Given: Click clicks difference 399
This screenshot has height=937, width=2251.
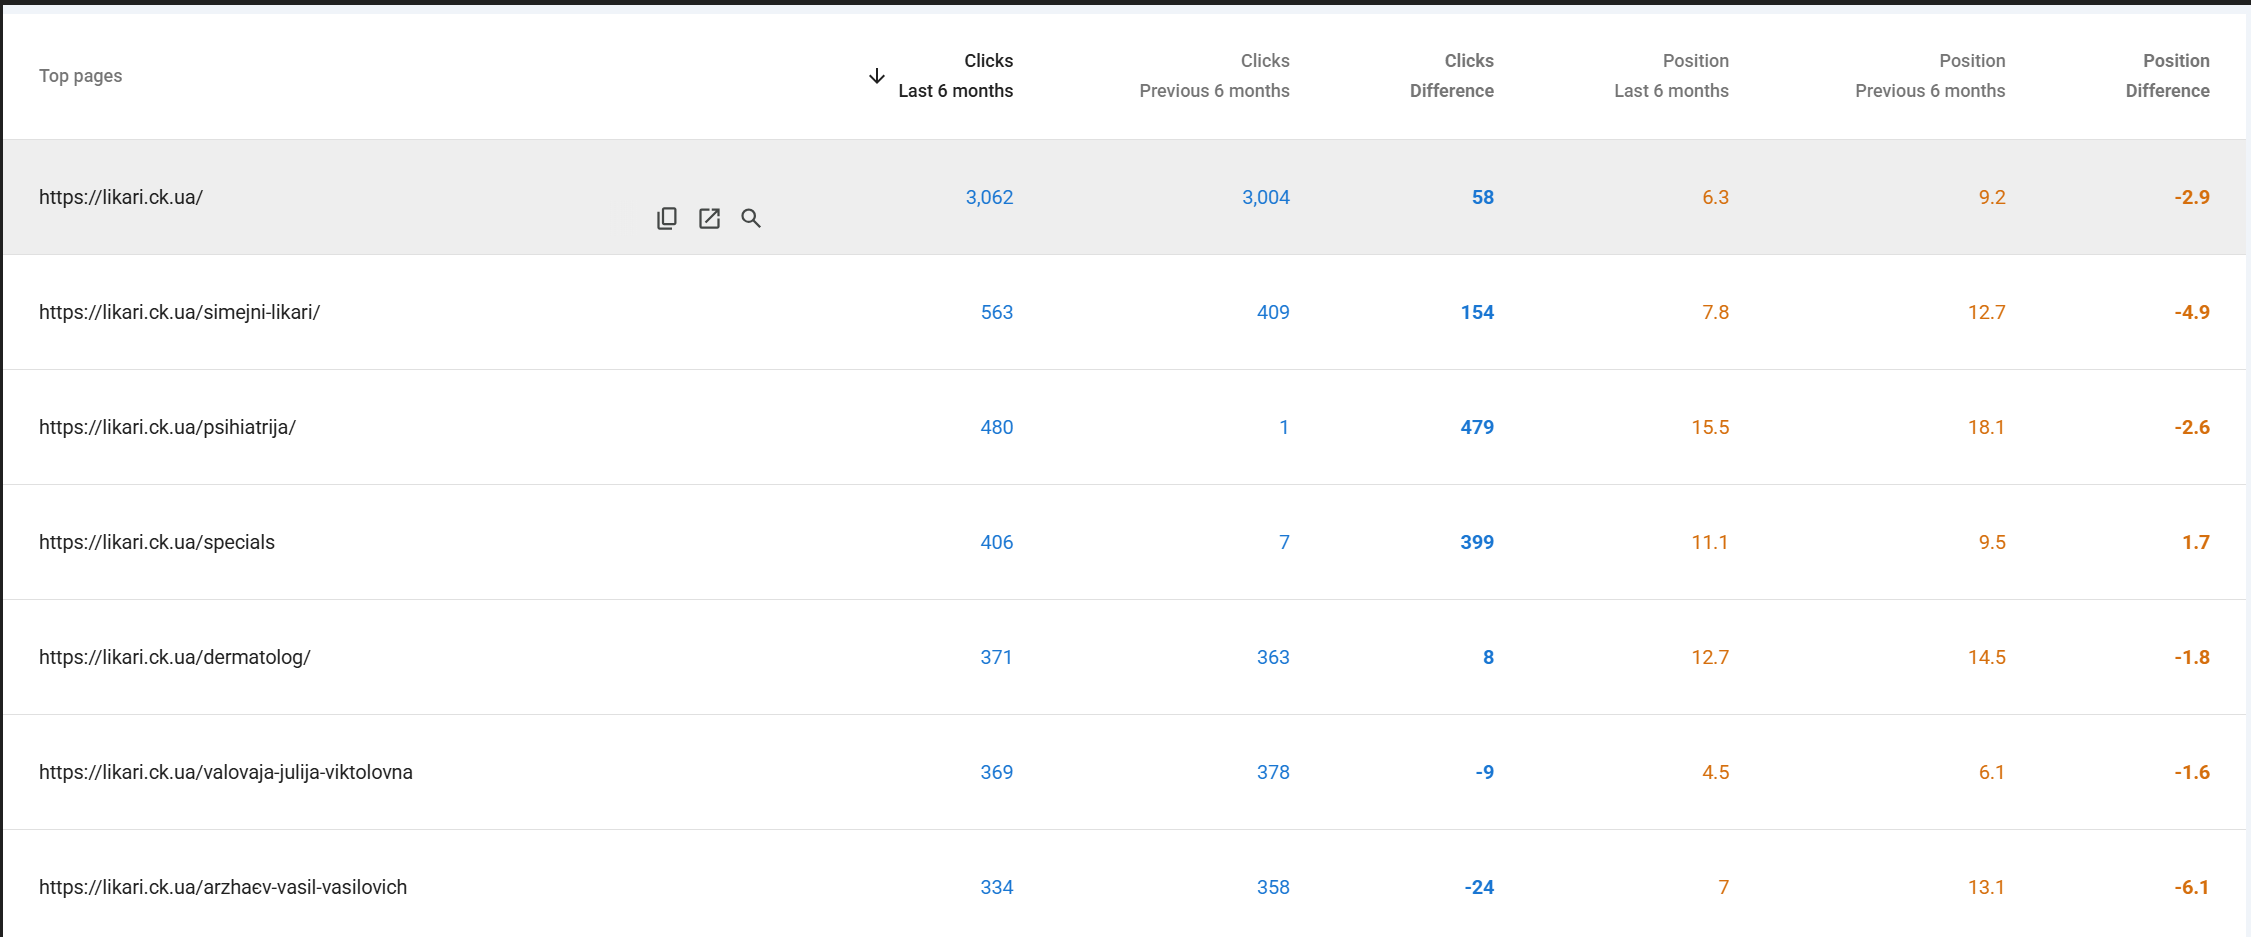Looking at the screenshot, I should pyautogui.click(x=1477, y=542).
